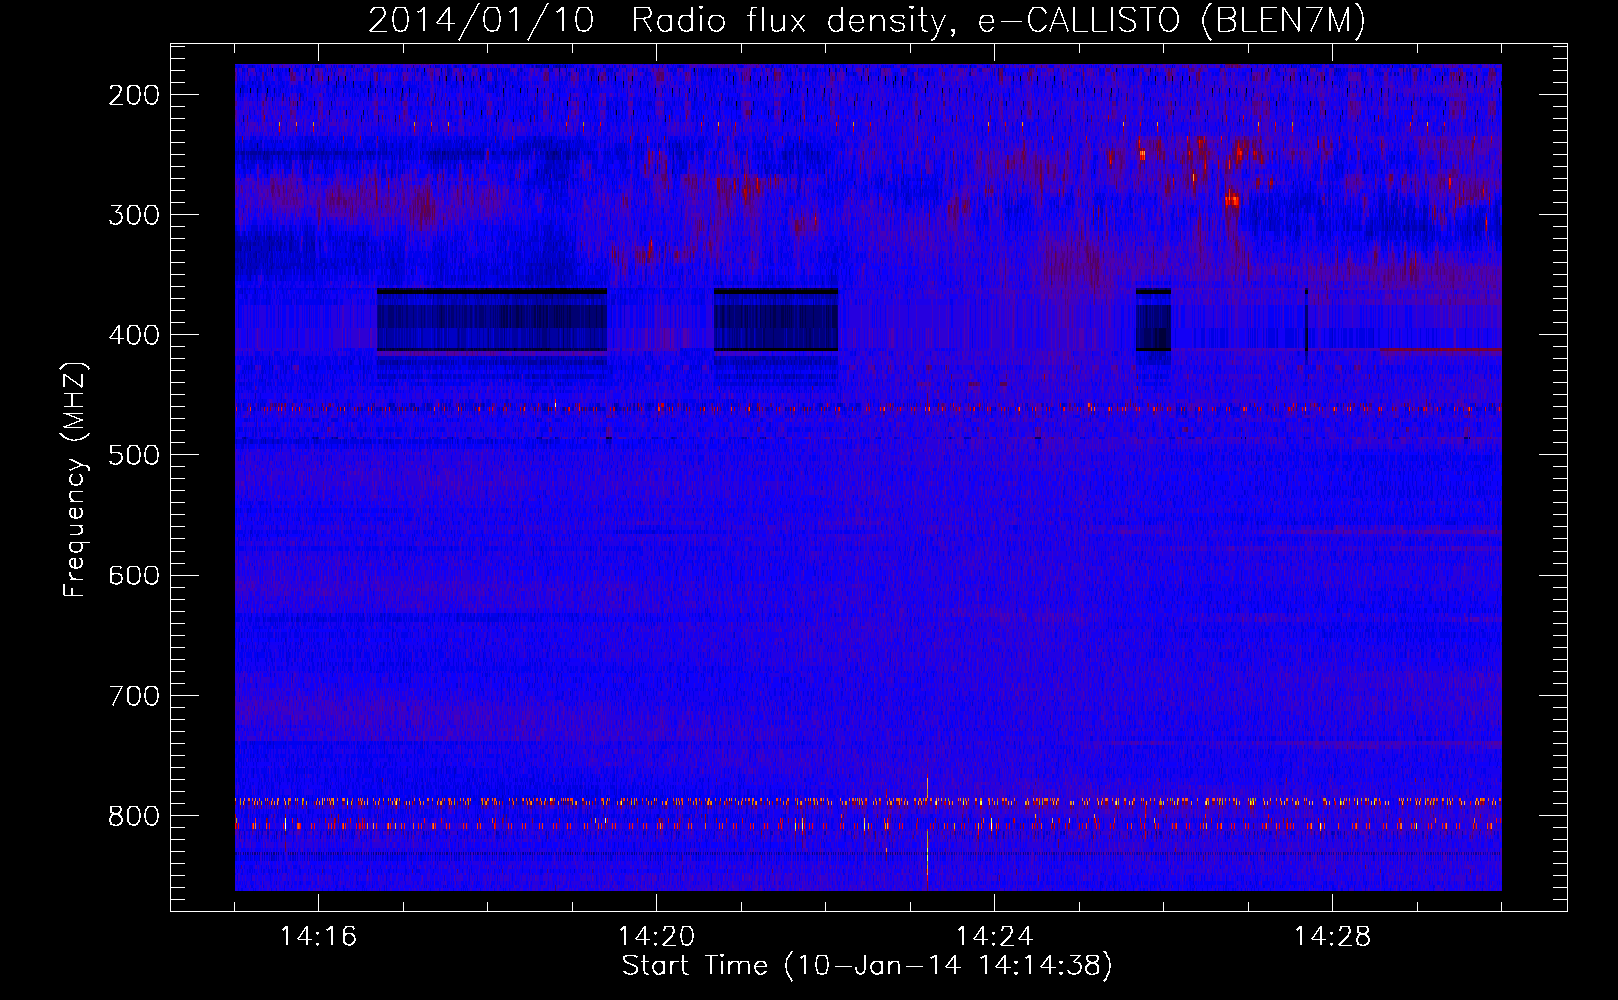Viewport: 1618px width, 1000px height.
Task: Click the 'Frequency (MHZ)' axis label
Action: (x=75, y=480)
